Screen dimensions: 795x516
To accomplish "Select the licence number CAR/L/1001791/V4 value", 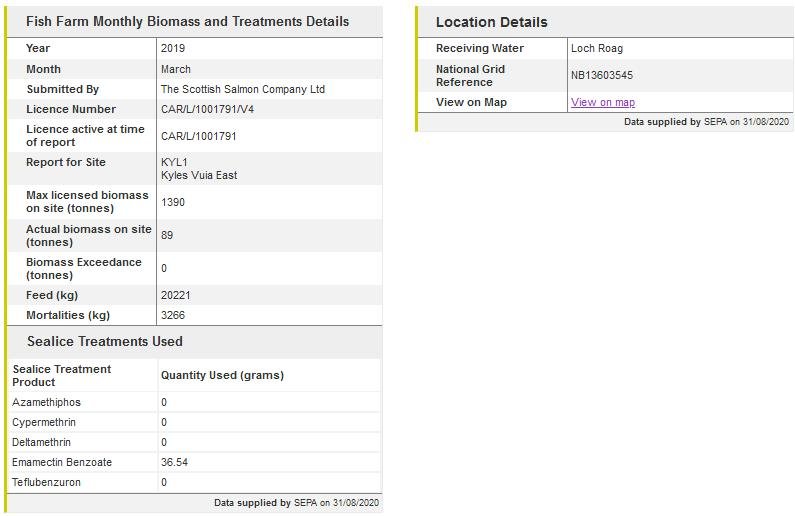I will pos(207,109).
